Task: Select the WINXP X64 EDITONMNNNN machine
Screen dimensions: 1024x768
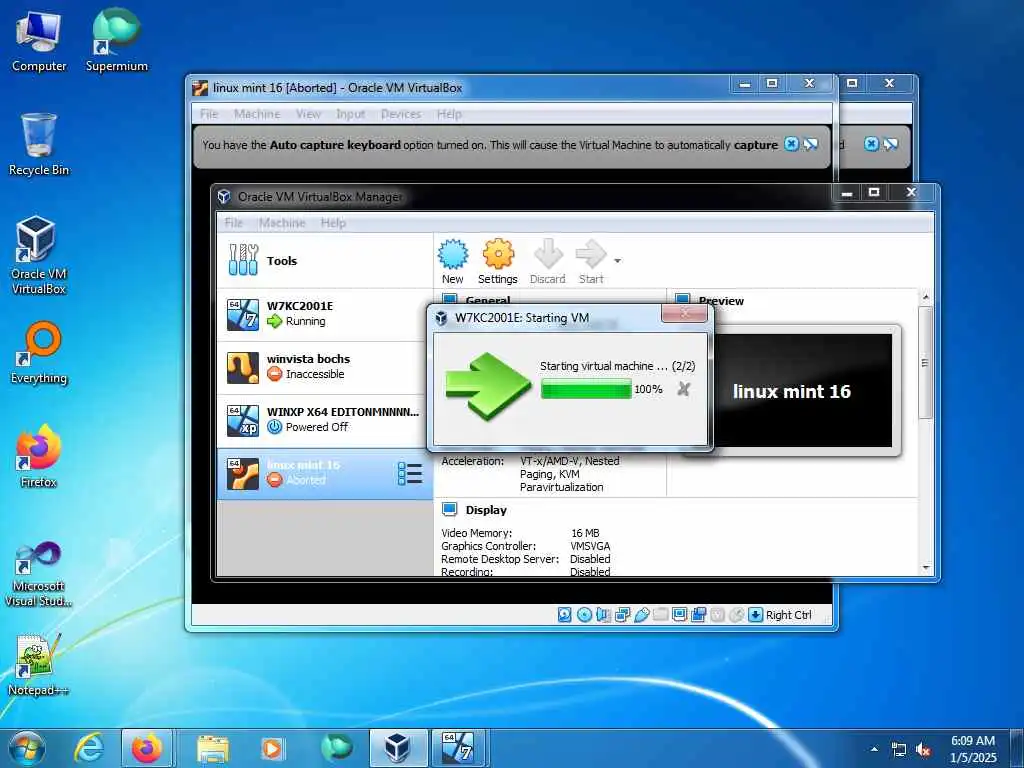Action: pos(325,420)
